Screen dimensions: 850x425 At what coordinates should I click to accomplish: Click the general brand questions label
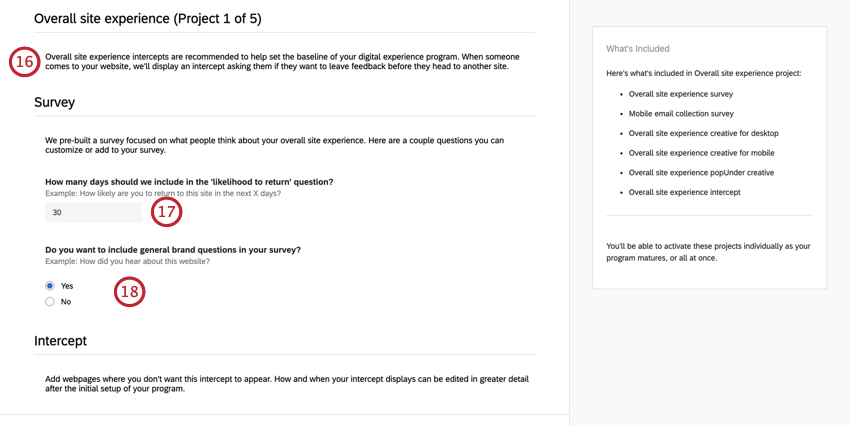pos(173,250)
